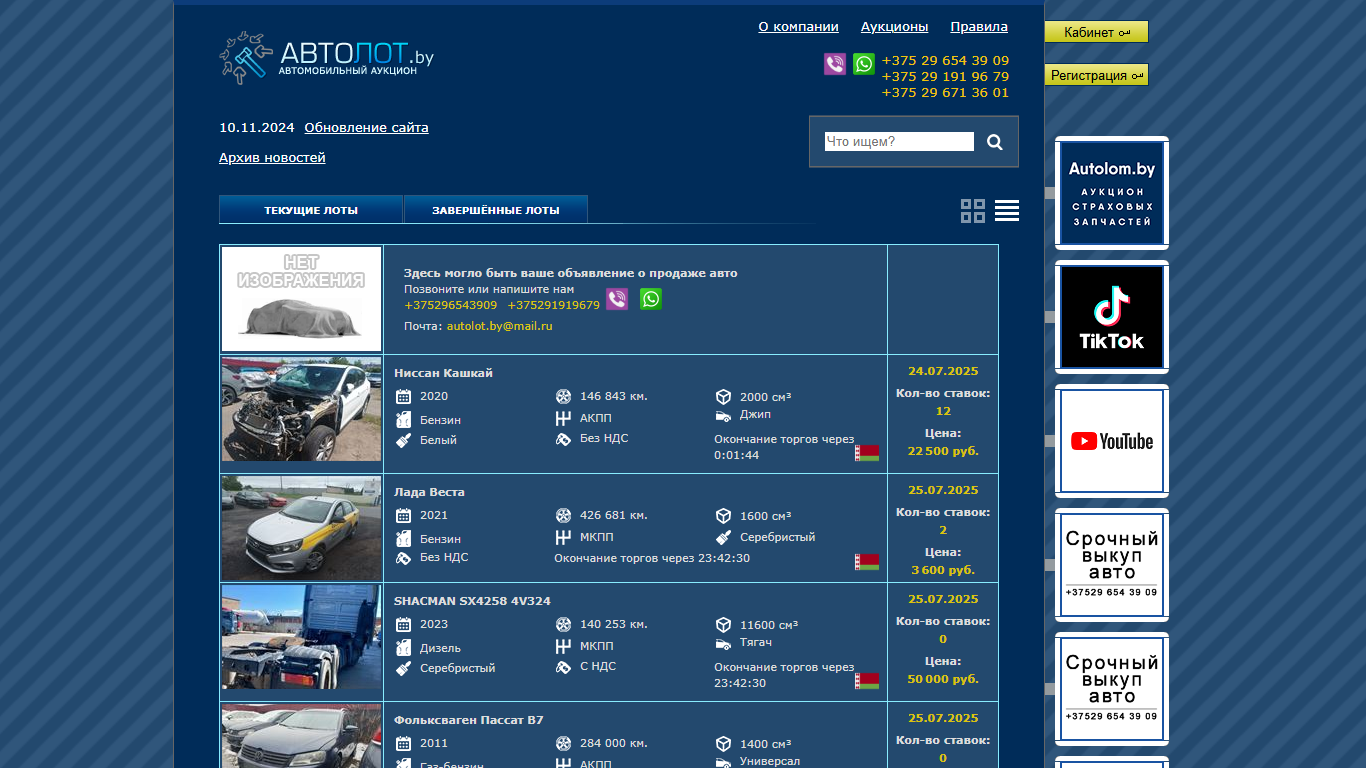
Task: Click Belarus flag on Лада Веста lot
Action: 867,562
